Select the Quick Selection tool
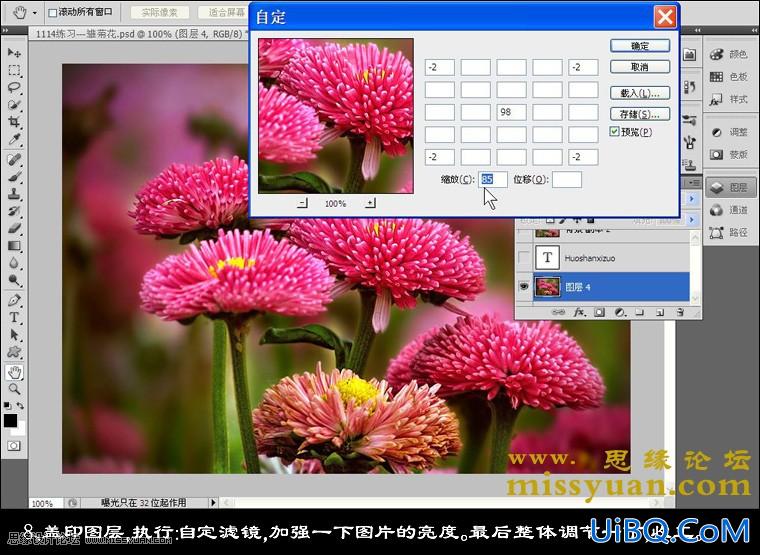 (14, 105)
